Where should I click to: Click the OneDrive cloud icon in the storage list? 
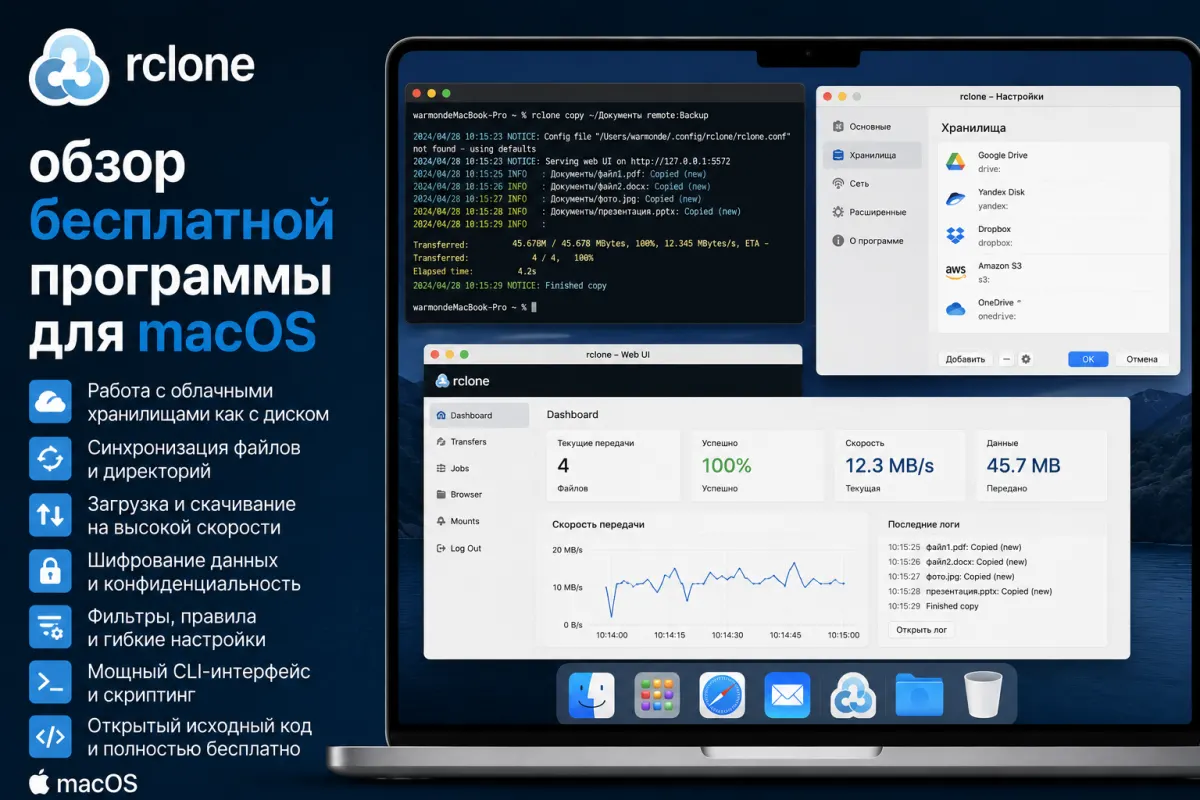[x=955, y=308]
